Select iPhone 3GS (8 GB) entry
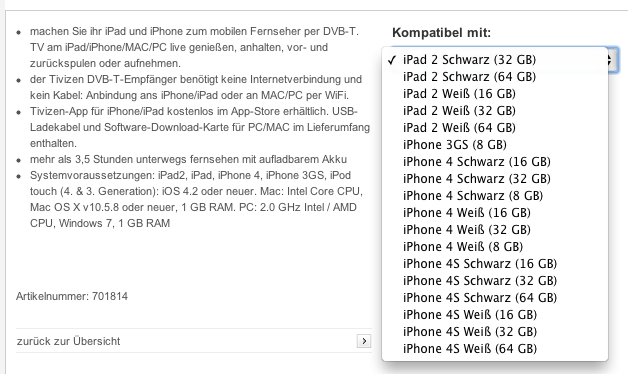This screenshot has height=374, width=628. tap(495, 145)
